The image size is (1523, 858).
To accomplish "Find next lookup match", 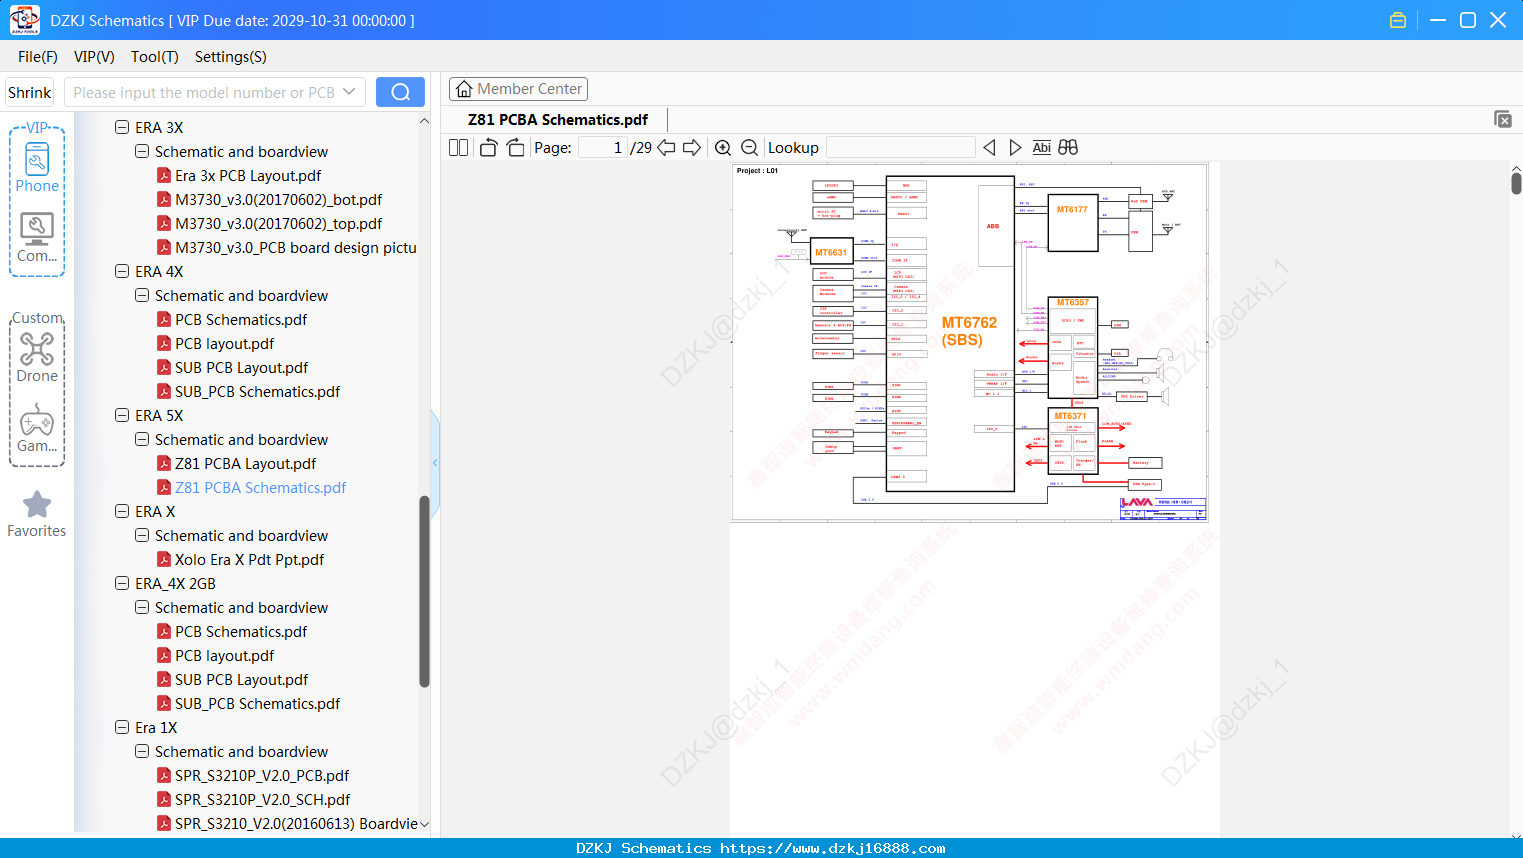I will click(x=1015, y=147).
